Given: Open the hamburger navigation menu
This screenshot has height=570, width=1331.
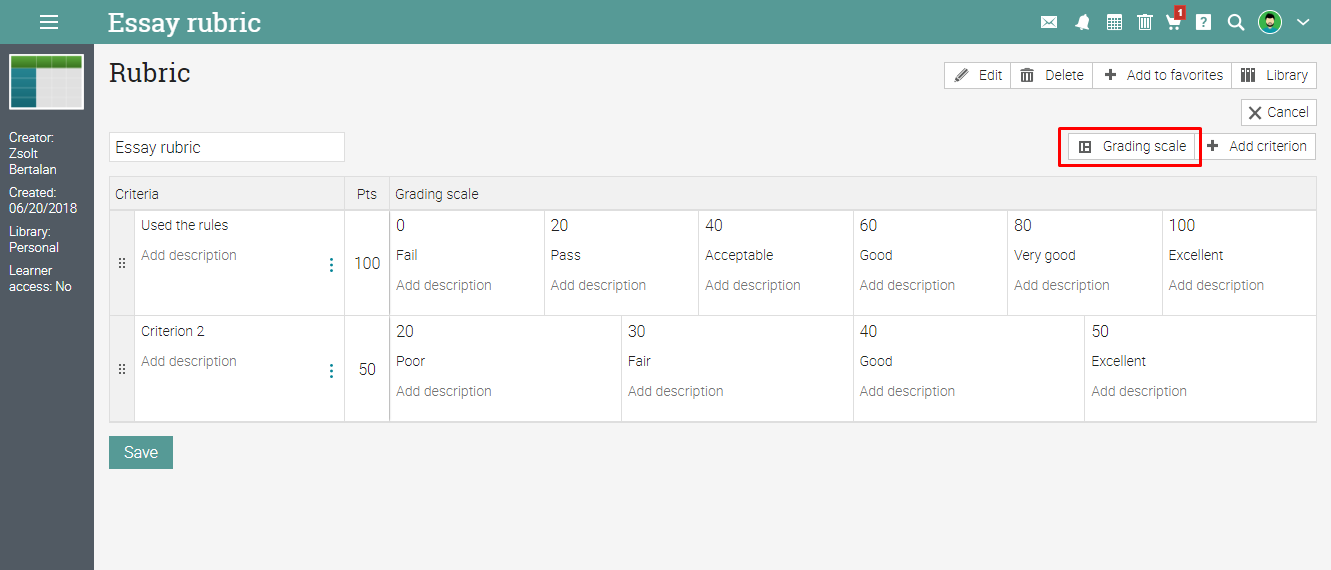Looking at the screenshot, I should [x=49, y=22].
